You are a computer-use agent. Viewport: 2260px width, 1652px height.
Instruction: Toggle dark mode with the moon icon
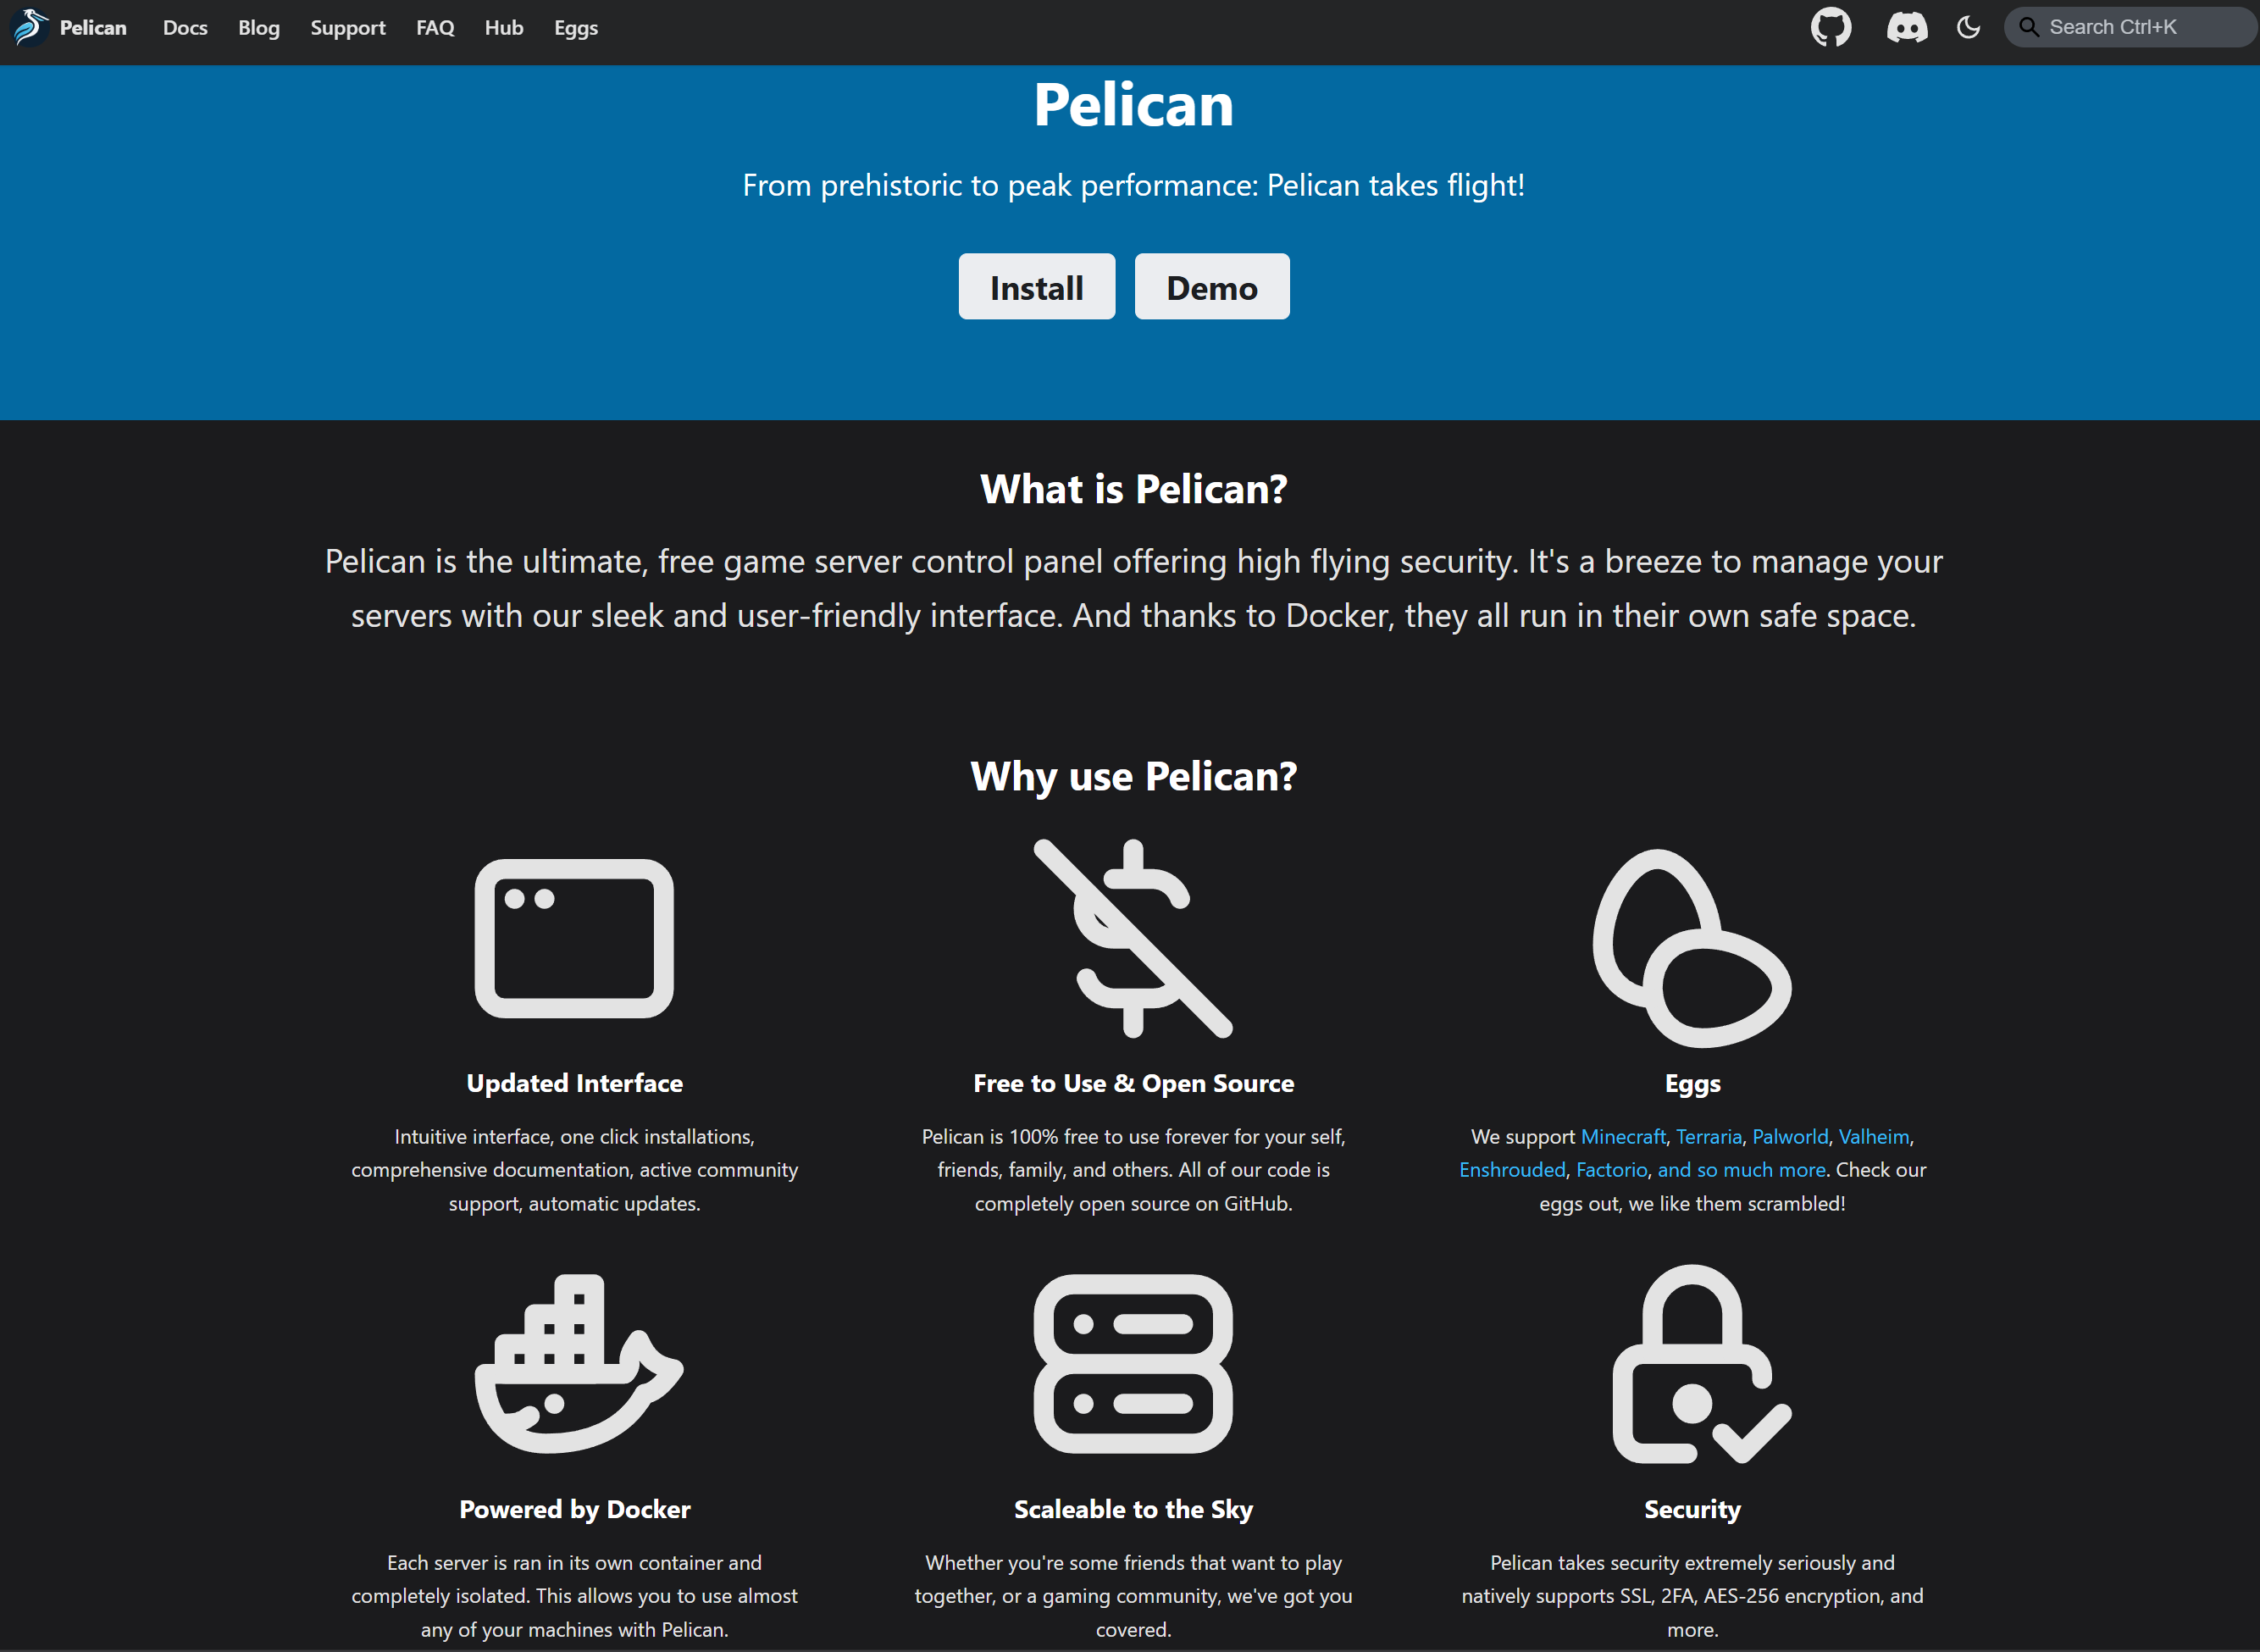pyautogui.click(x=1968, y=27)
